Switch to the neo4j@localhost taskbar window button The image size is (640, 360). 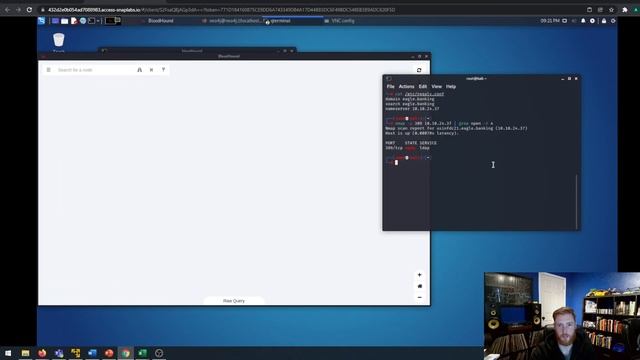point(231,21)
